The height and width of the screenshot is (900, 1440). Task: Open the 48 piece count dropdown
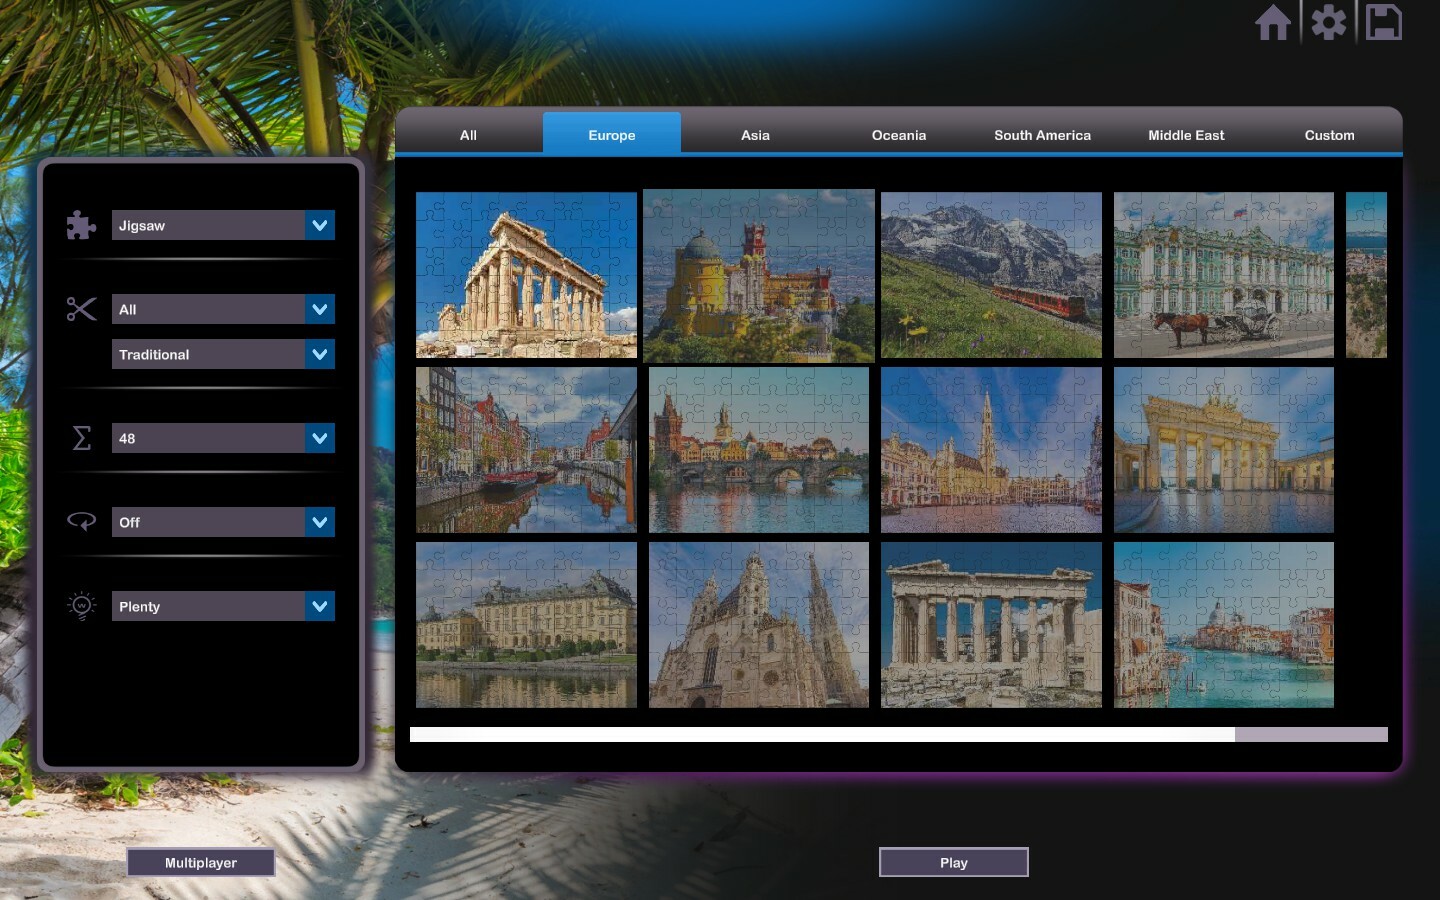[223, 438]
